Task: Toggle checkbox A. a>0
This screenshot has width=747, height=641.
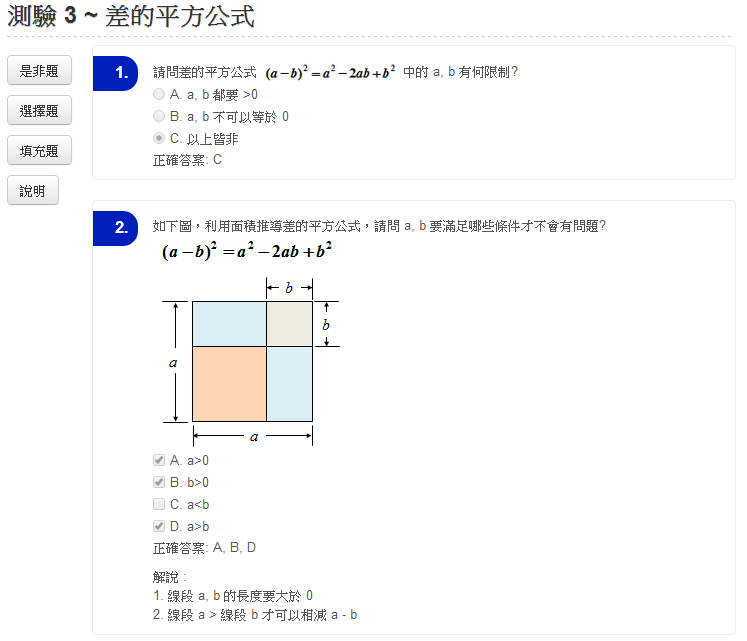Action: (x=159, y=460)
